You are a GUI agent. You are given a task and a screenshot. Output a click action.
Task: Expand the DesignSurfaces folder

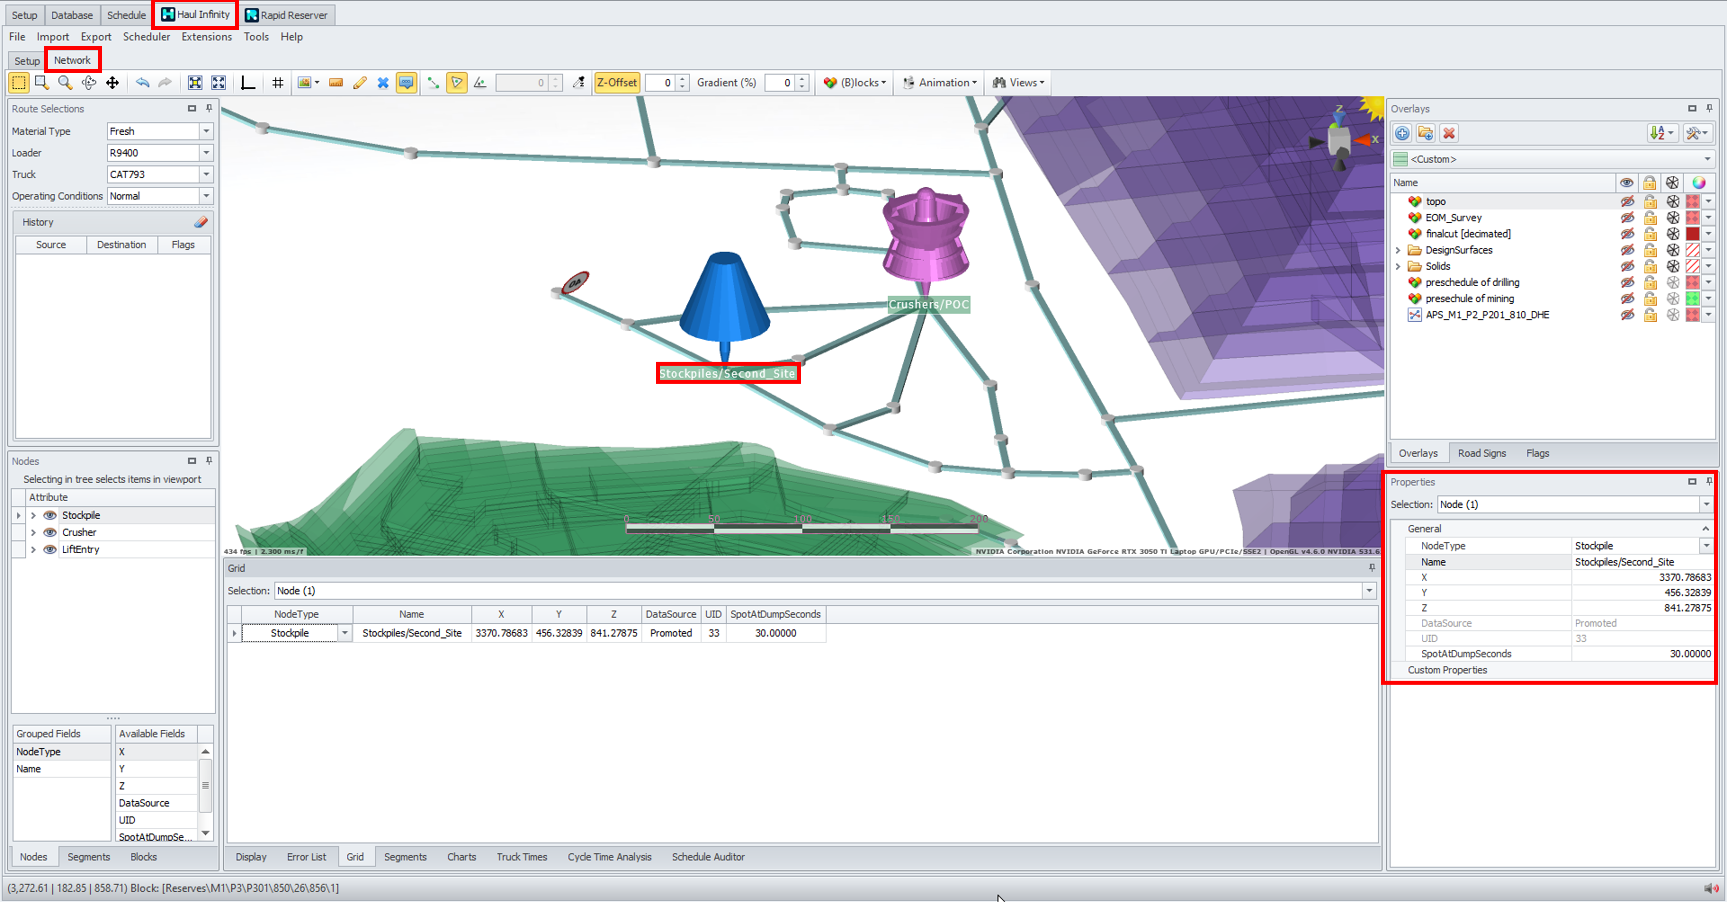click(x=1398, y=250)
